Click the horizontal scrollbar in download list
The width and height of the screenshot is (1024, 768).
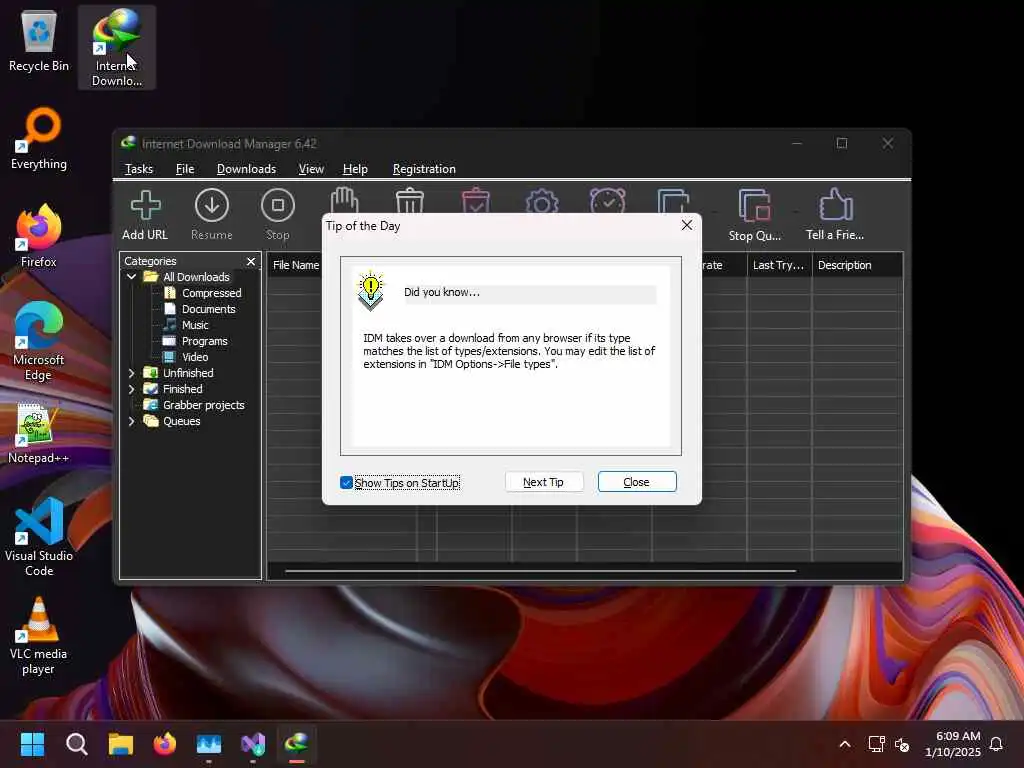pos(540,571)
